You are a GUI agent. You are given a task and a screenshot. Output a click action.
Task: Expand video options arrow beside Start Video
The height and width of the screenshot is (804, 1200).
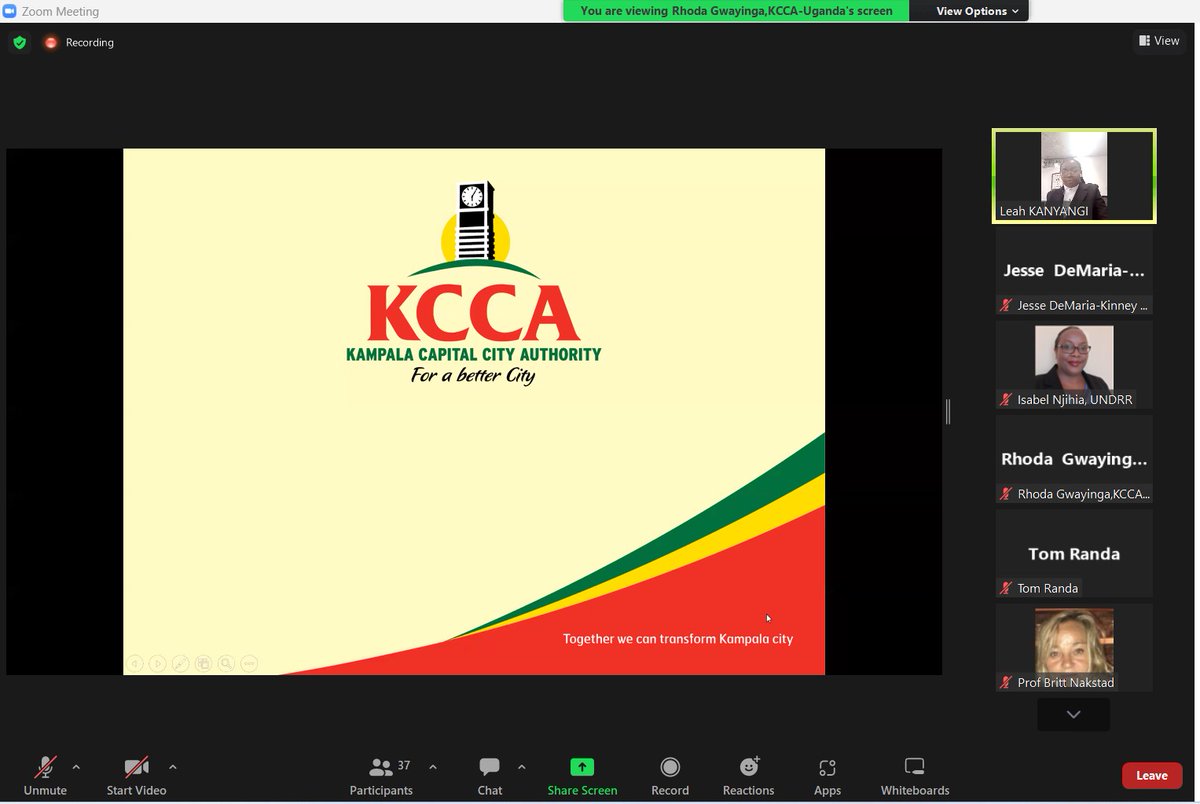172,767
